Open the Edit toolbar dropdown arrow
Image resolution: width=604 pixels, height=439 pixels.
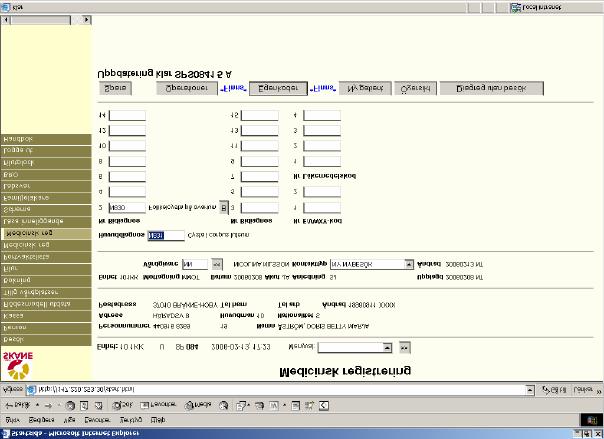284,405
